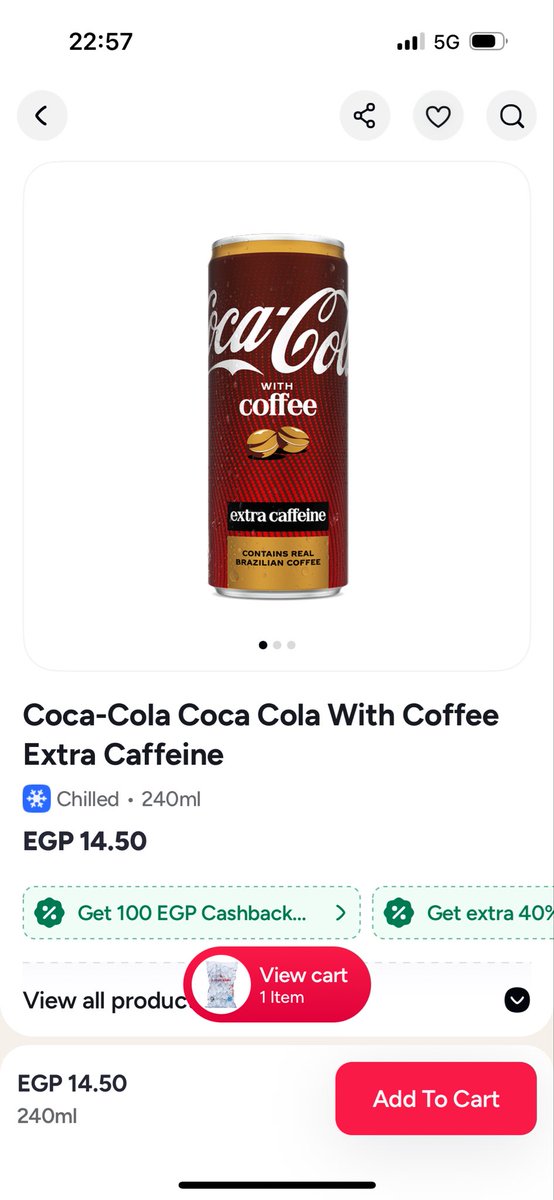This screenshot has height=1200, width=554.
Task: Add To Cart button
Action: [436, 1099]
